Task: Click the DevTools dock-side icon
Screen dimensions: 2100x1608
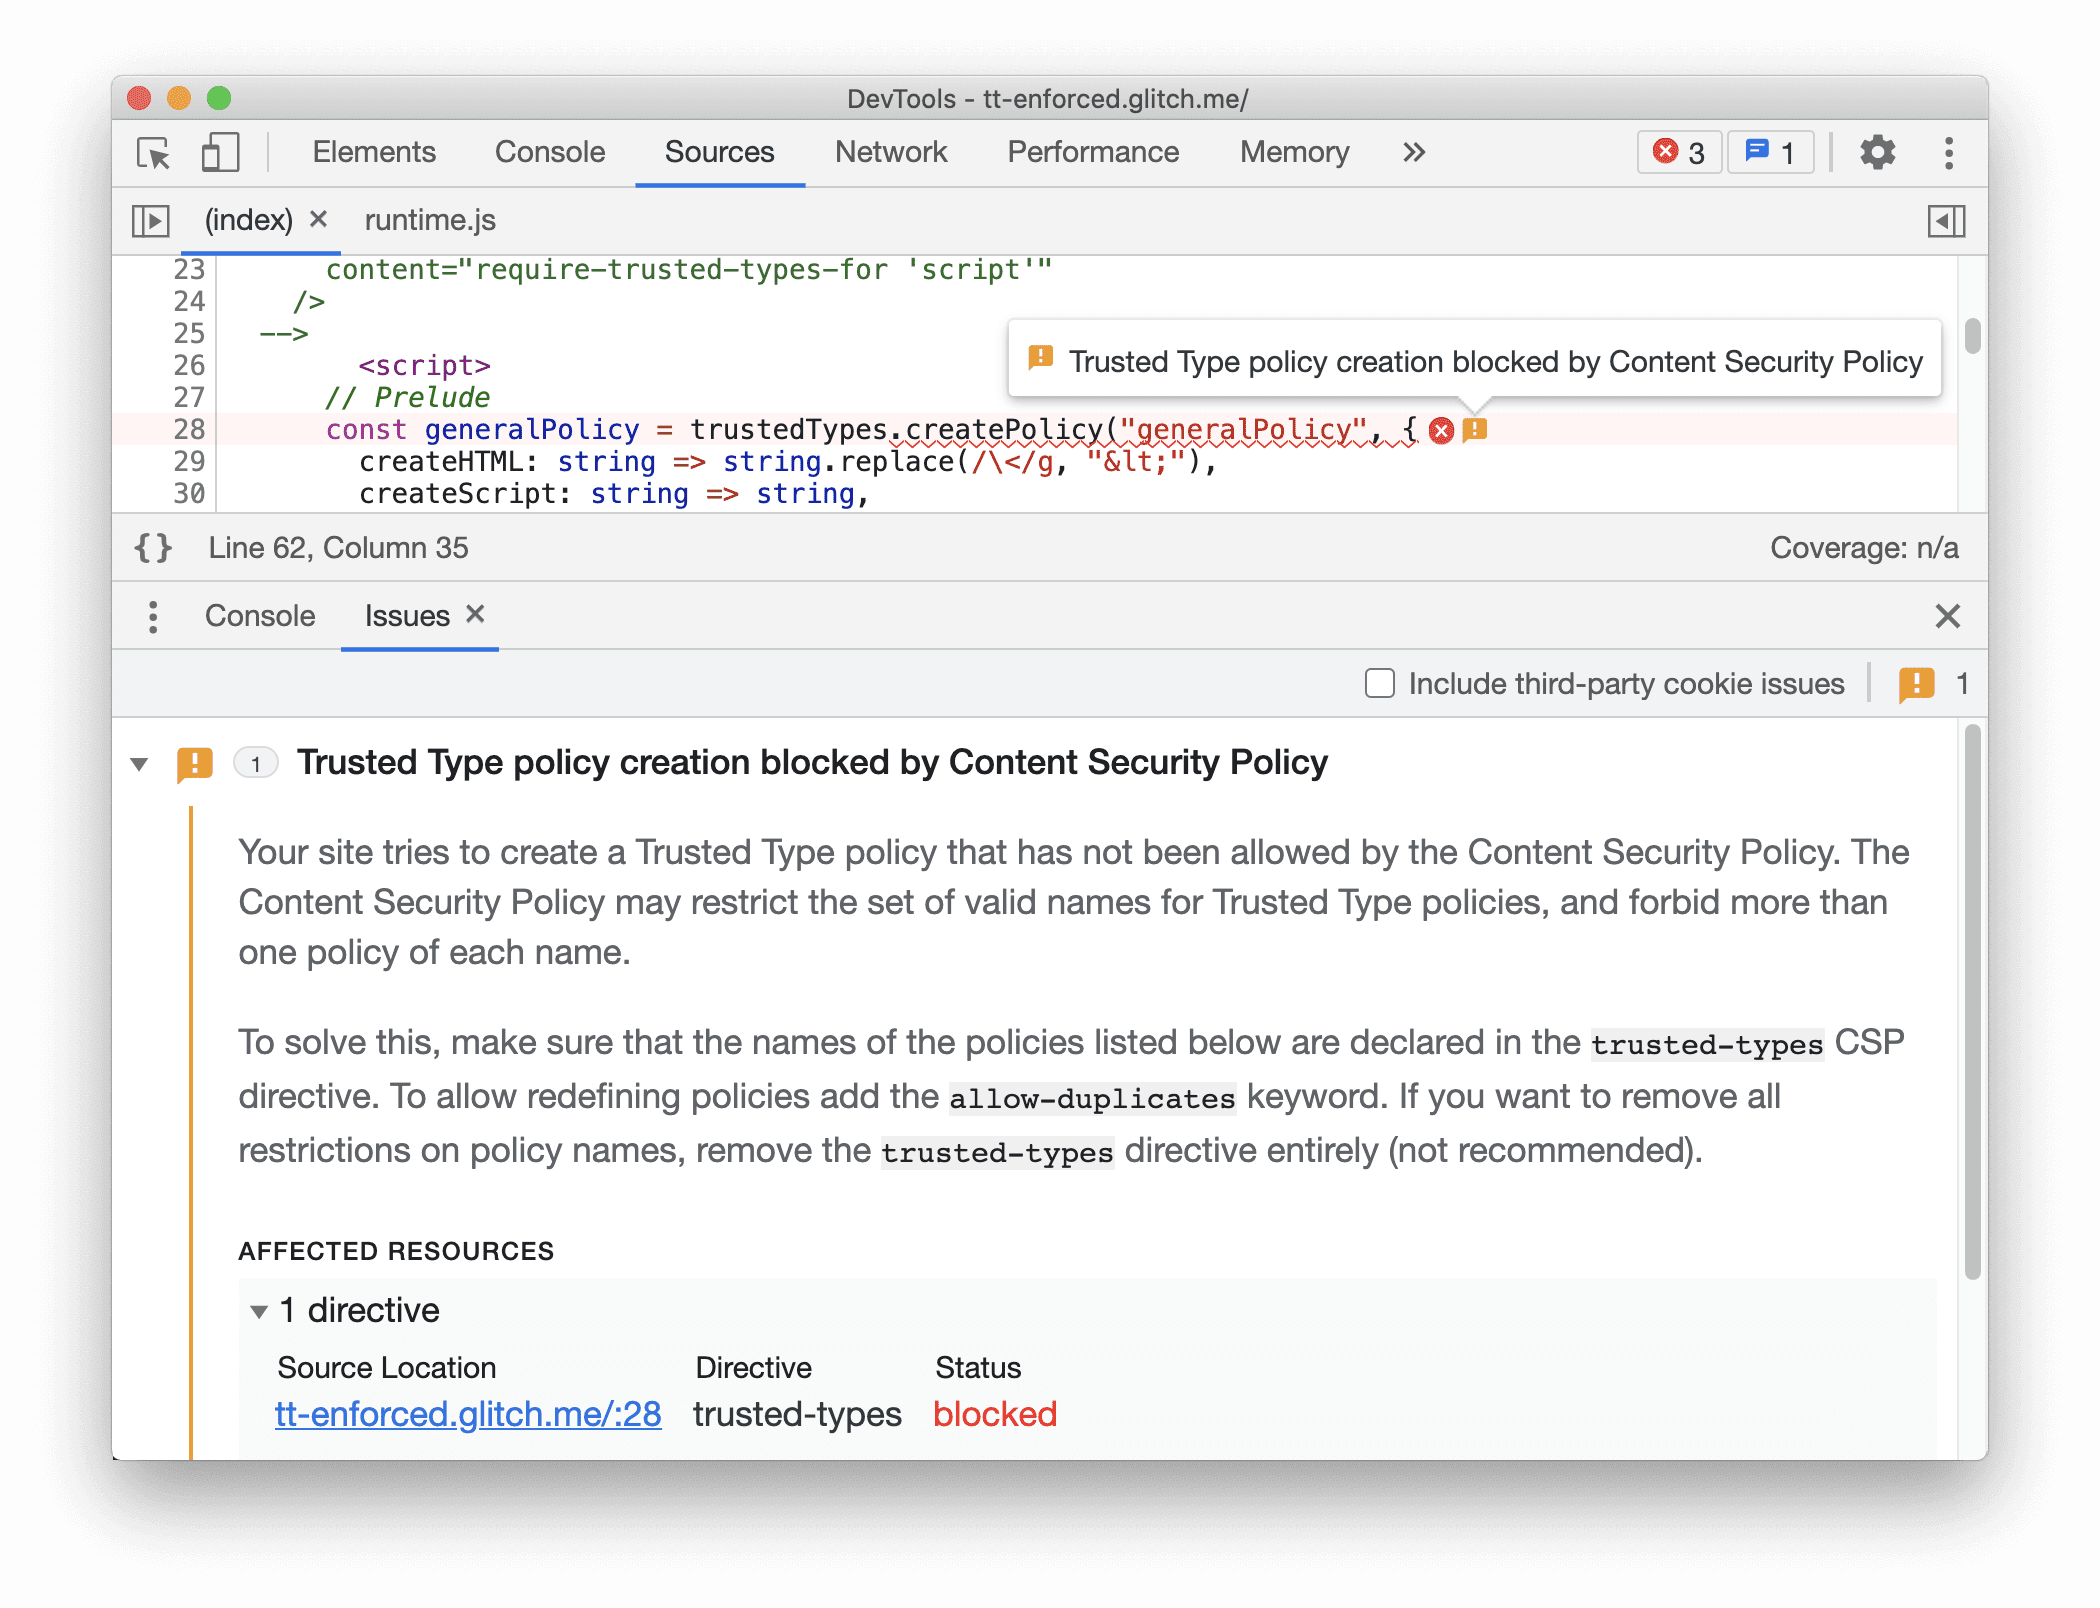Action: pyautogui.click(x=1945, y=223)
